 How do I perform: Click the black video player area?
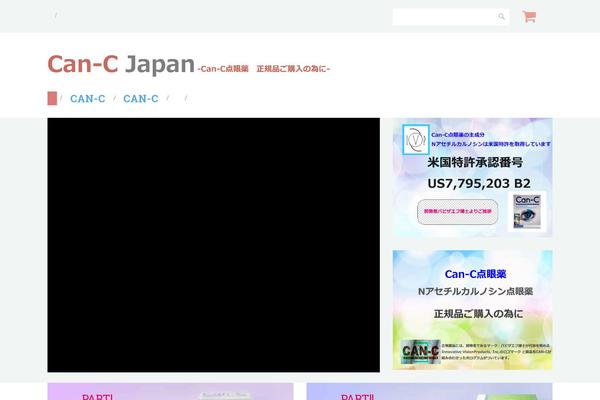point(214,245)
